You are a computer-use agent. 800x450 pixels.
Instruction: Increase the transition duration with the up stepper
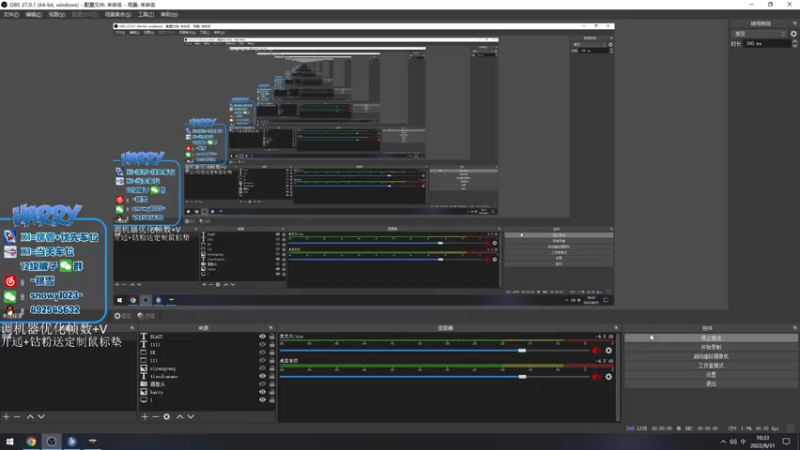(x=794, y=41)
